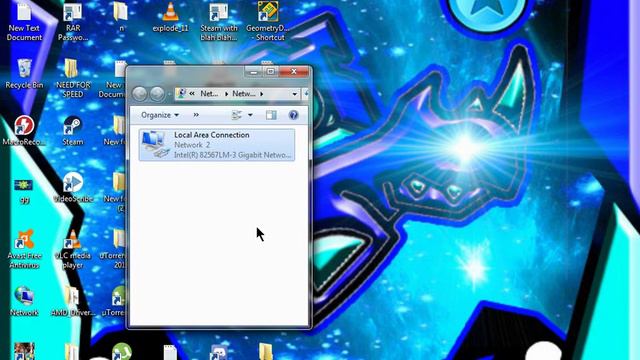Open the RAR Password shortcut icon

click(x=73, y=22)
